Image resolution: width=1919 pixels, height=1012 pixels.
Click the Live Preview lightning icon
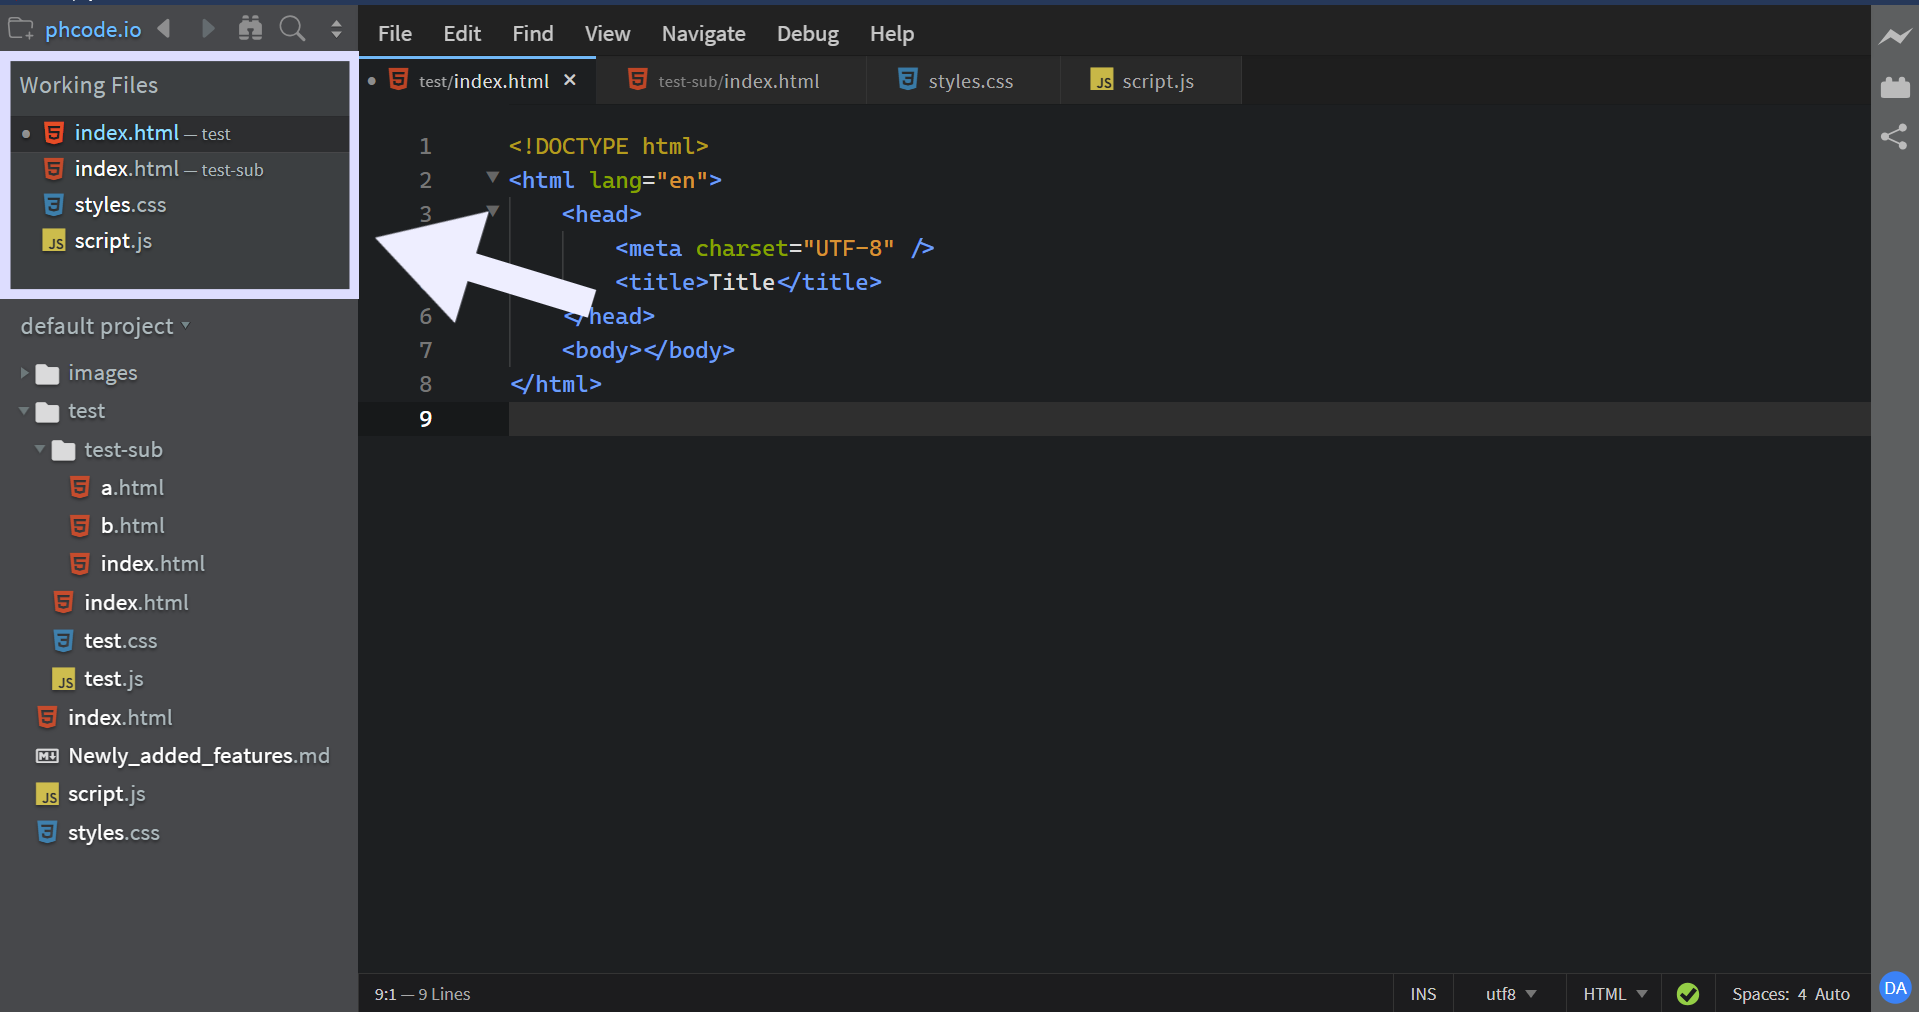pos(1894,37)
